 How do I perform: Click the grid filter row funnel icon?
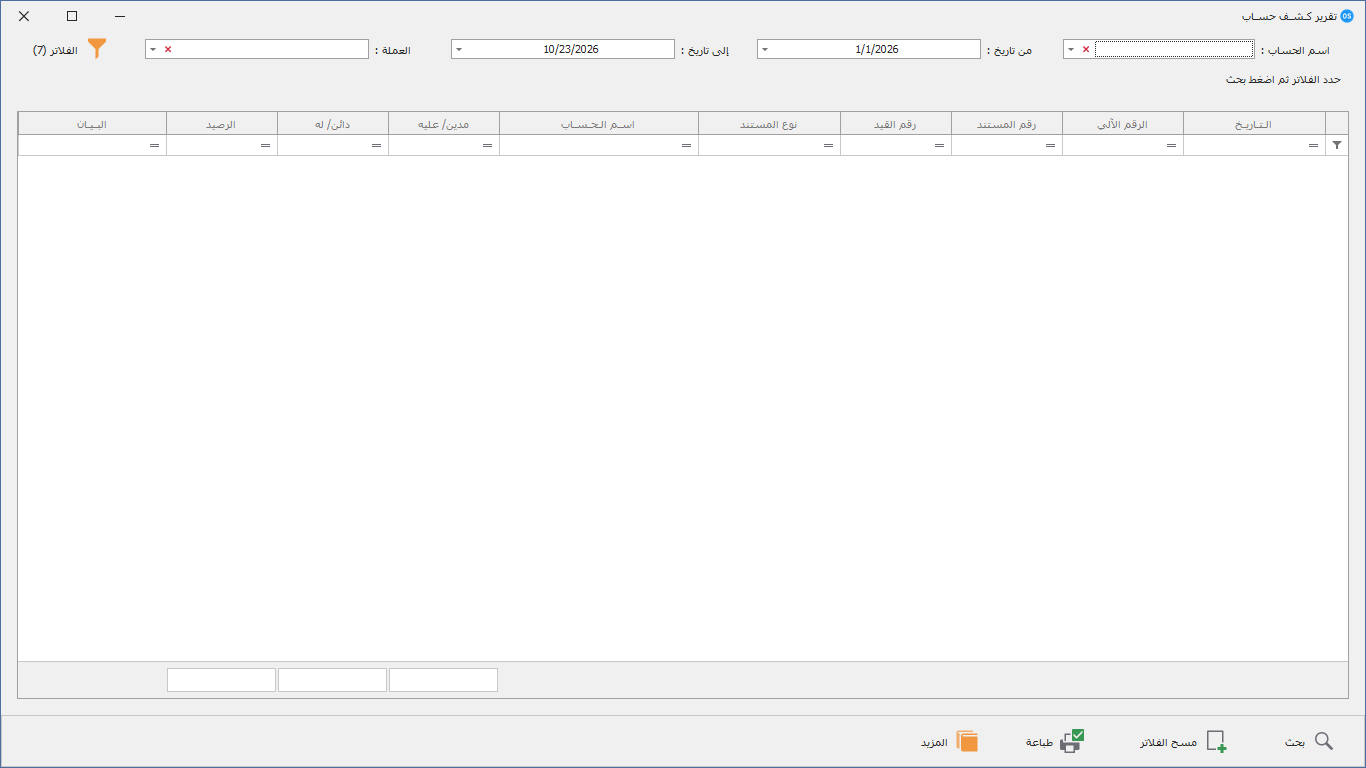1337,145
